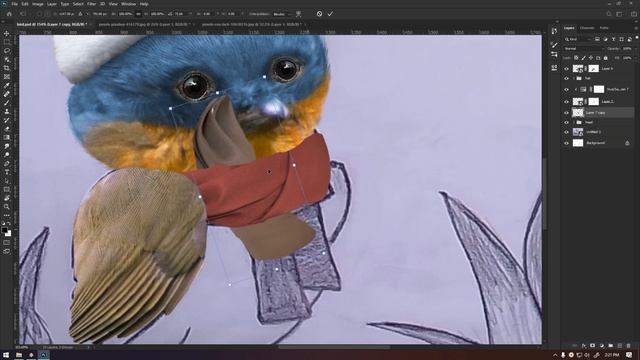640x360 pixels.
Task: Toggle visibility of Layer 7 copy
Action: (566, 112)
